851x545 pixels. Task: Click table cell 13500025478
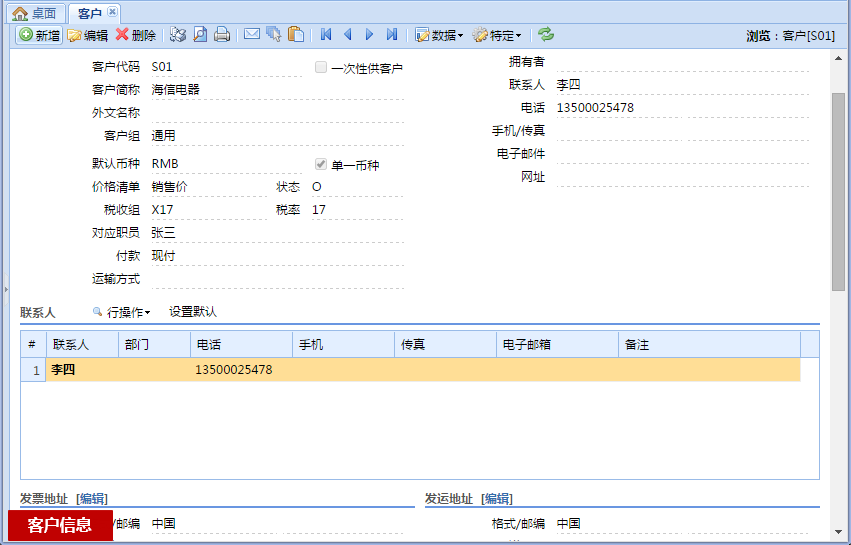pos(242,370)
